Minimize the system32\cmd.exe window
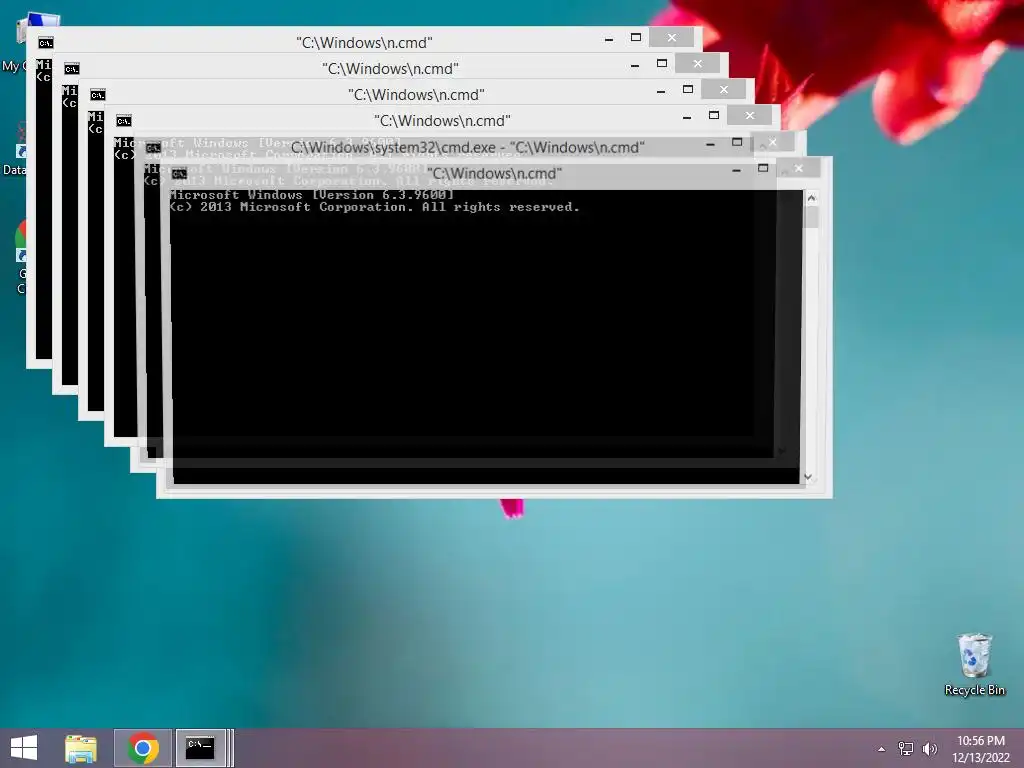Screen dimensions: 1024x768 pos(711,144)
